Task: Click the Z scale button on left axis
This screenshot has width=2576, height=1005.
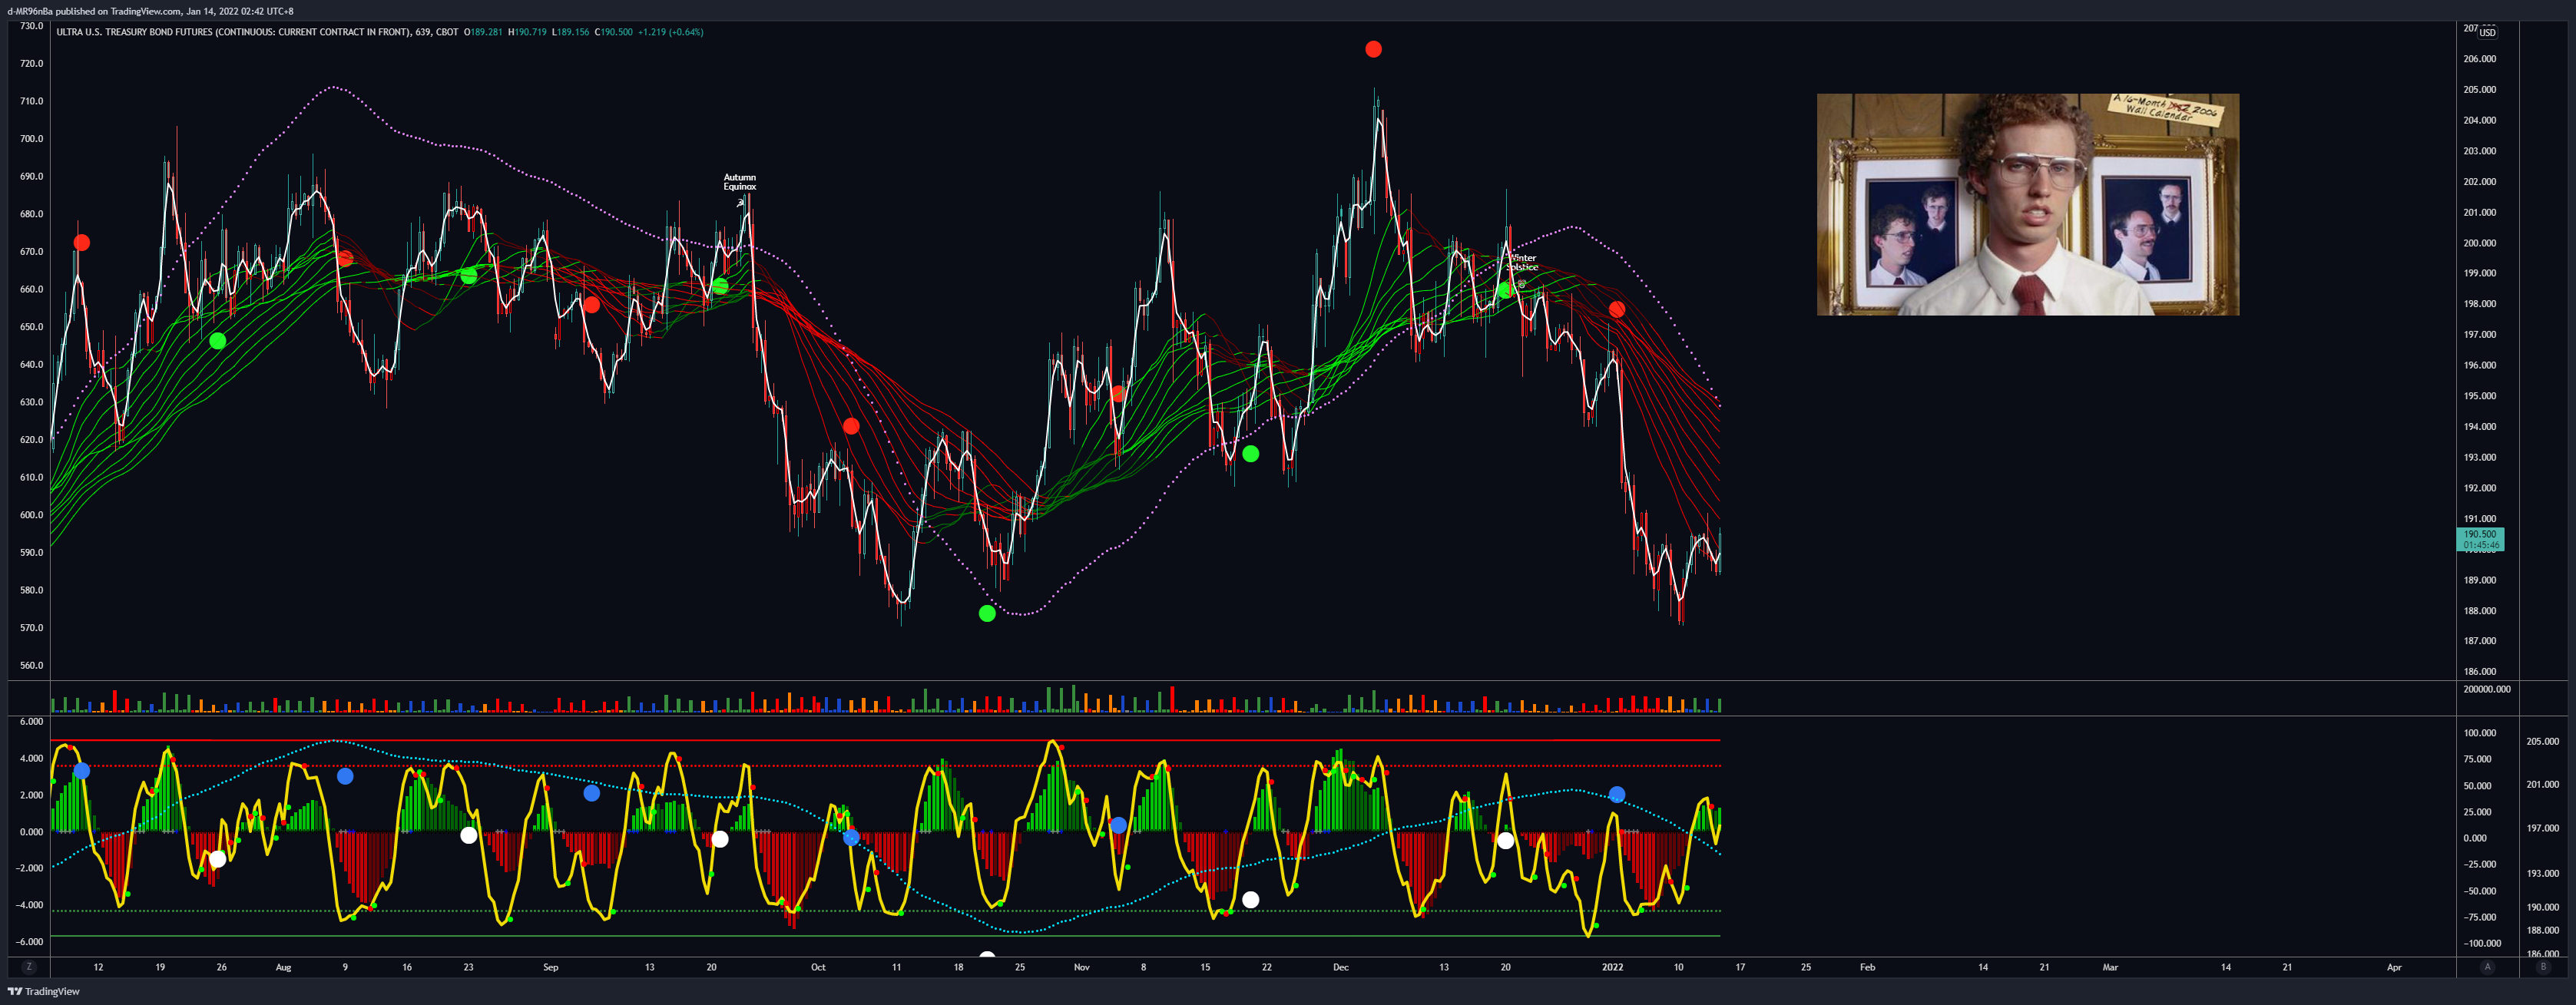Action: click(29, 967)
